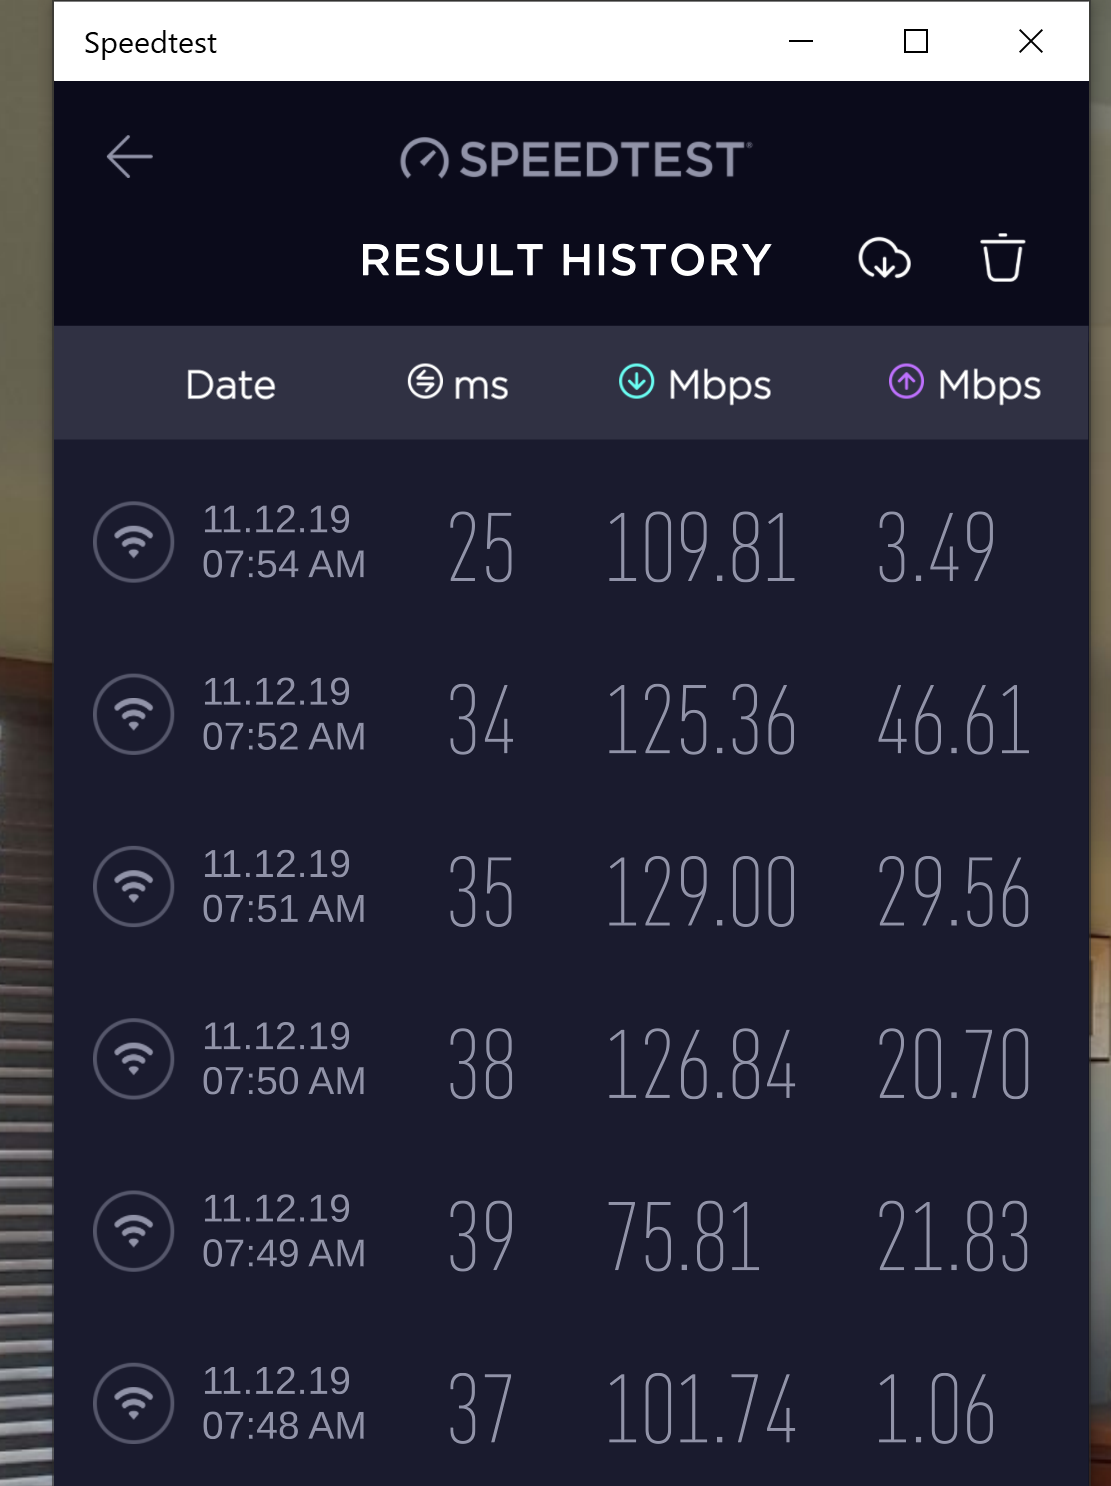This screenshot has width=1111, height=1486.
Task: Click Wi-Fi icon for 07:51 AM result
Action: click(134, 887)
